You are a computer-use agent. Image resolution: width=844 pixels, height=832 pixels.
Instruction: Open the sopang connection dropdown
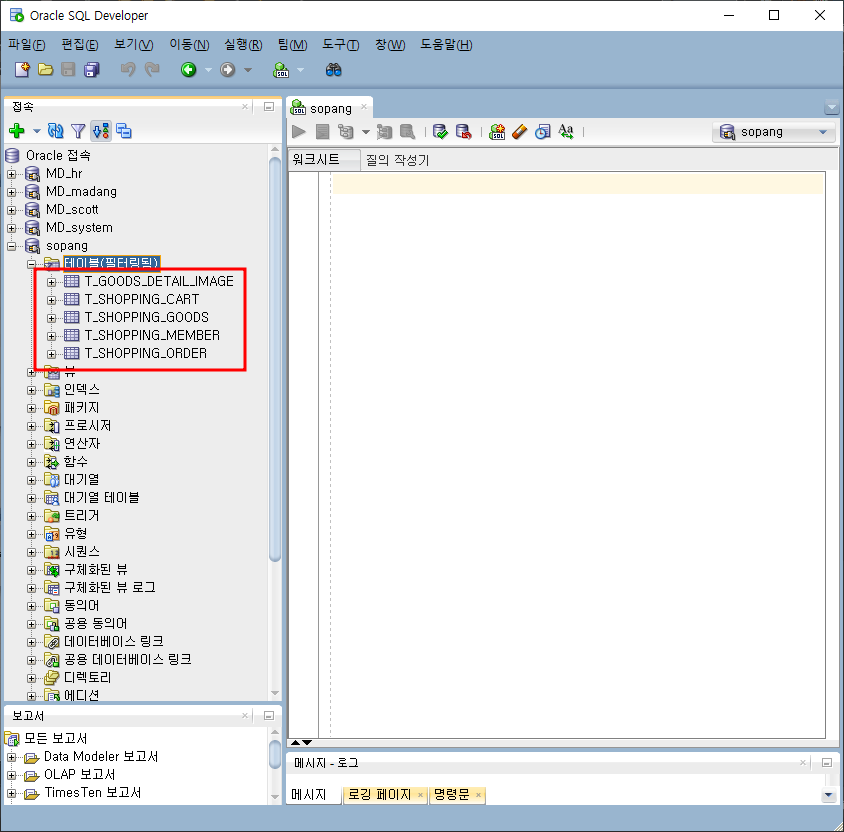[x=774, y=132]
